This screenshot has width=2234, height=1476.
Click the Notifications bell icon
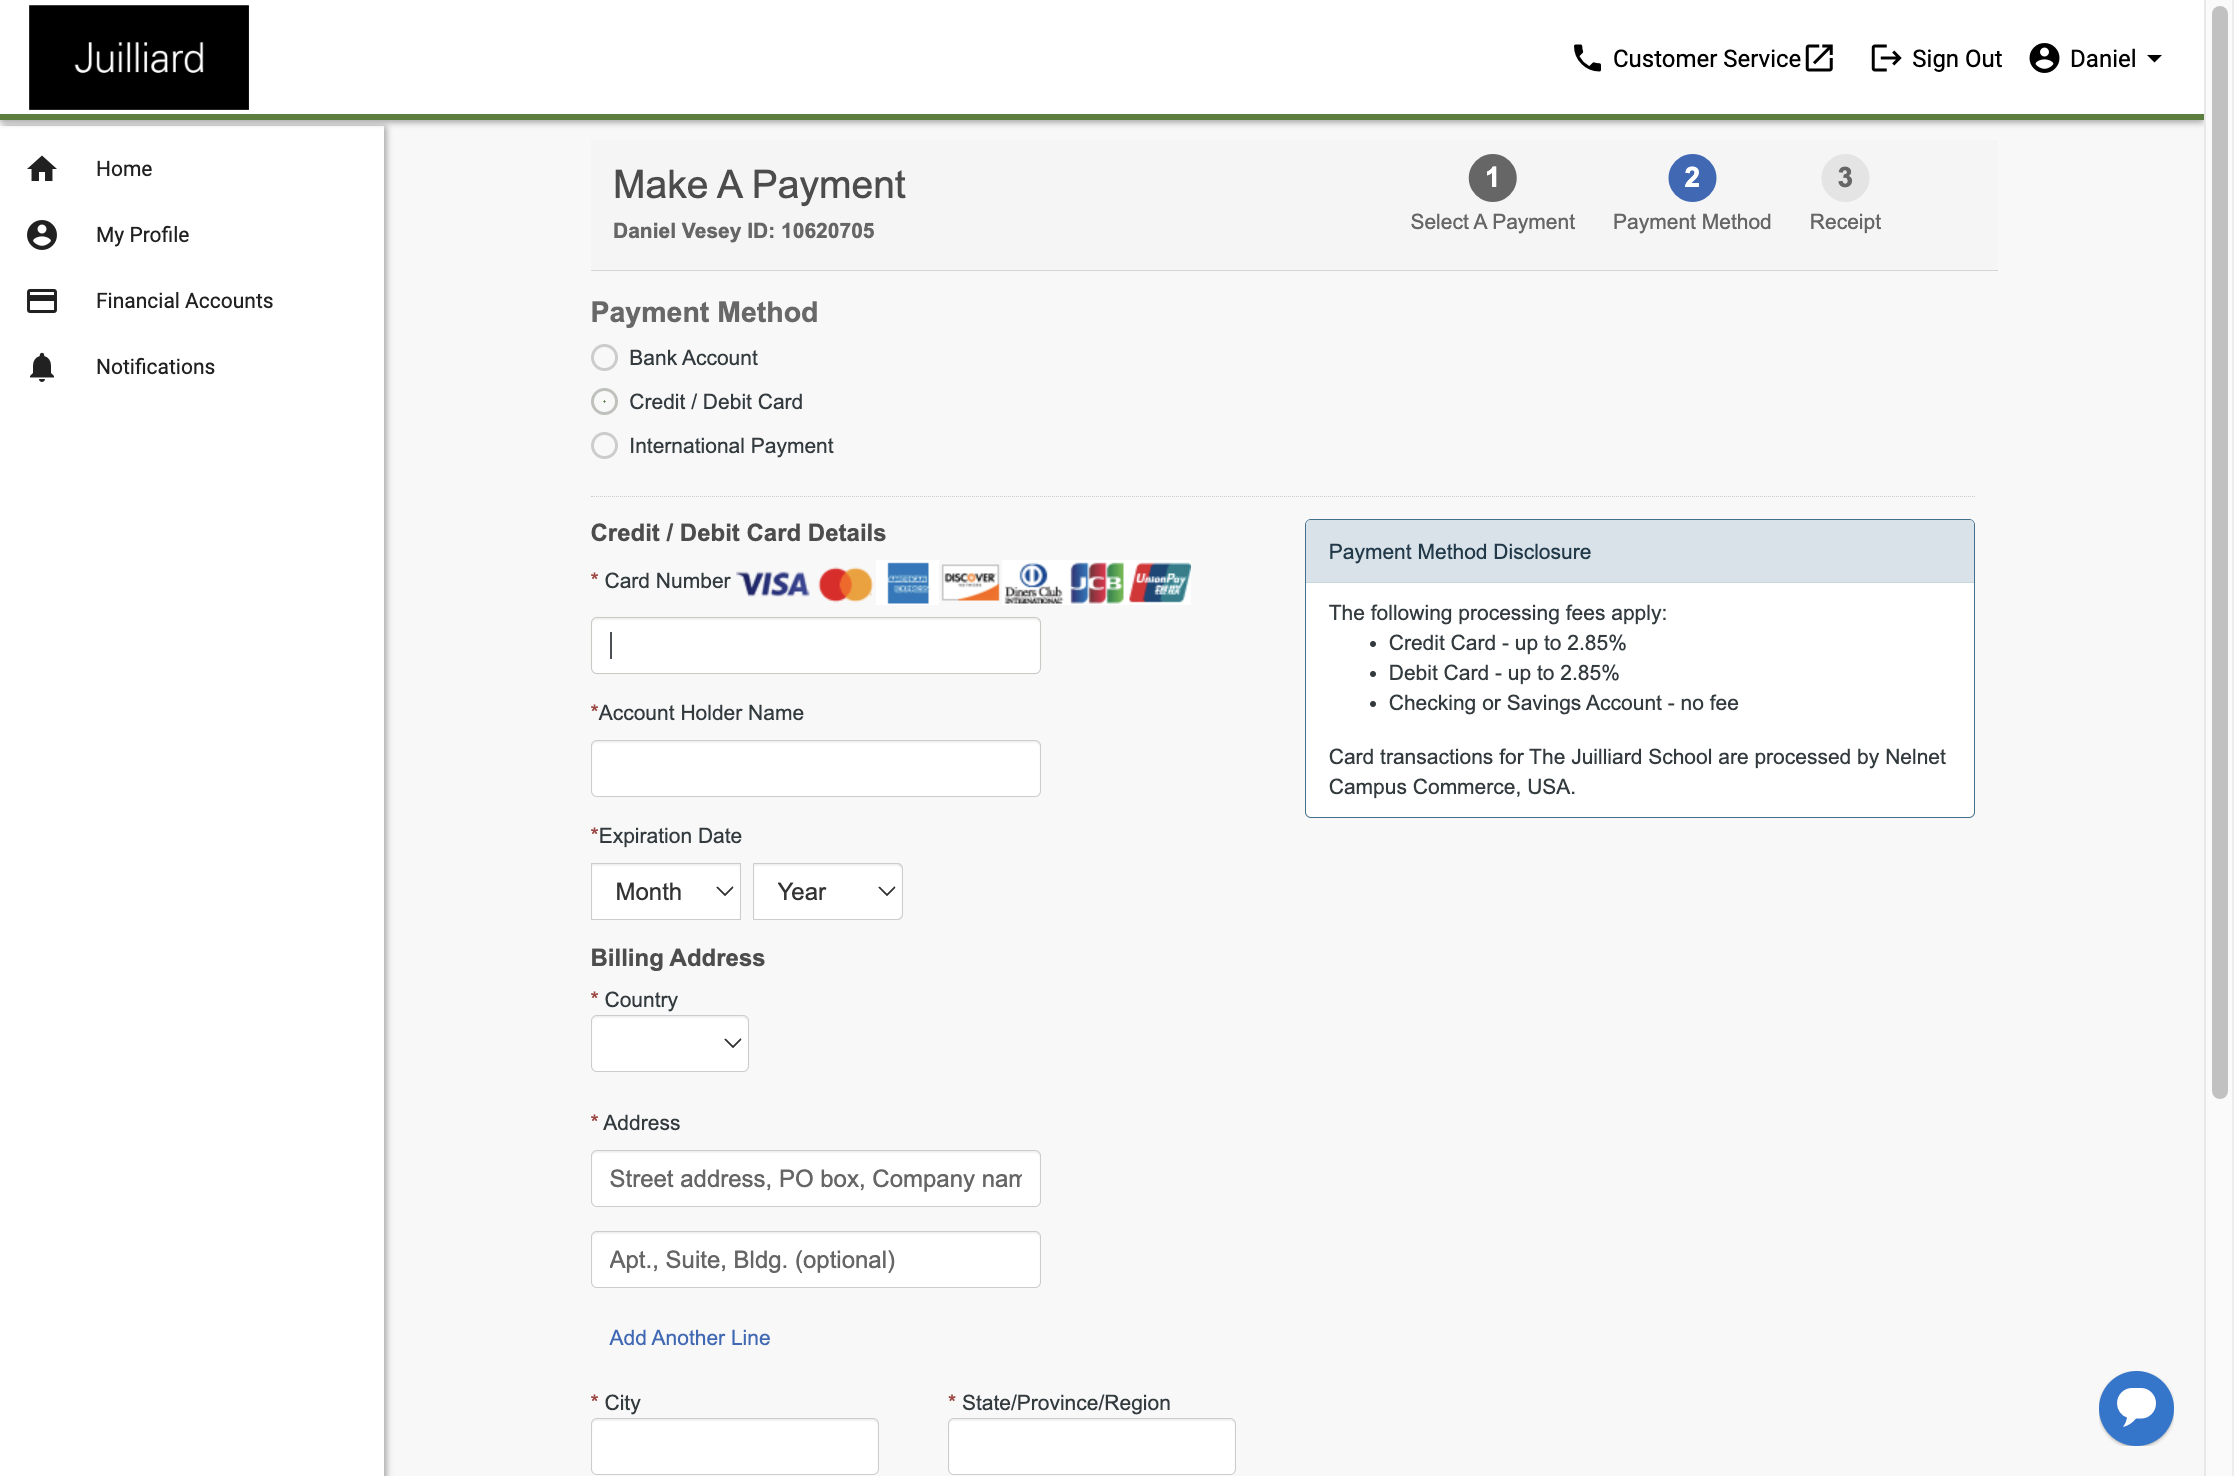tap(42, 367)
